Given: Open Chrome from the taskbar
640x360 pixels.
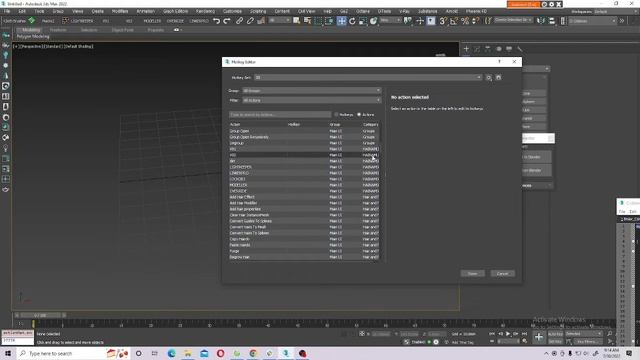Looking at the screenshot, I should (253, 353).
